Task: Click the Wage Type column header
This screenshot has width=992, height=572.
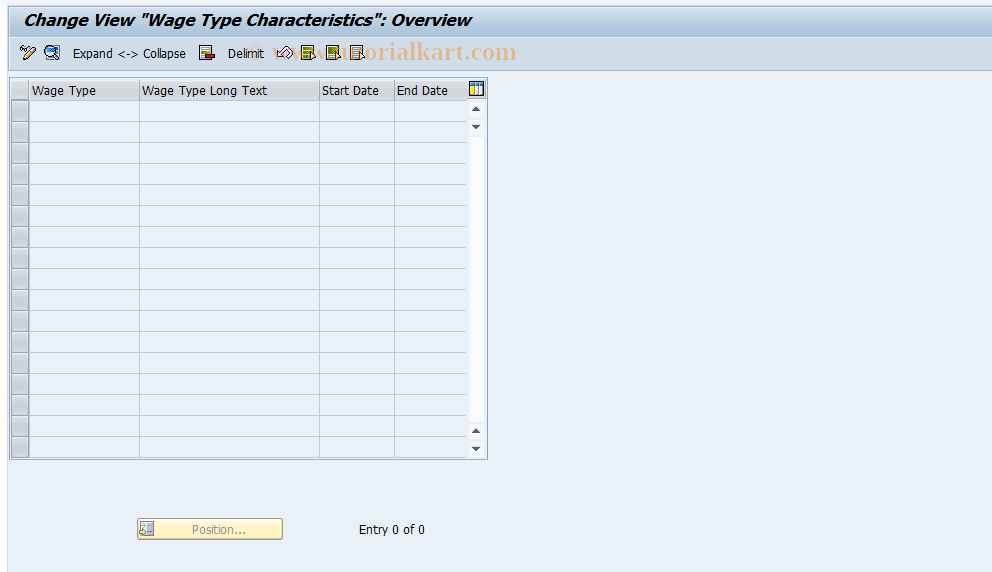Action: (84, 90)
